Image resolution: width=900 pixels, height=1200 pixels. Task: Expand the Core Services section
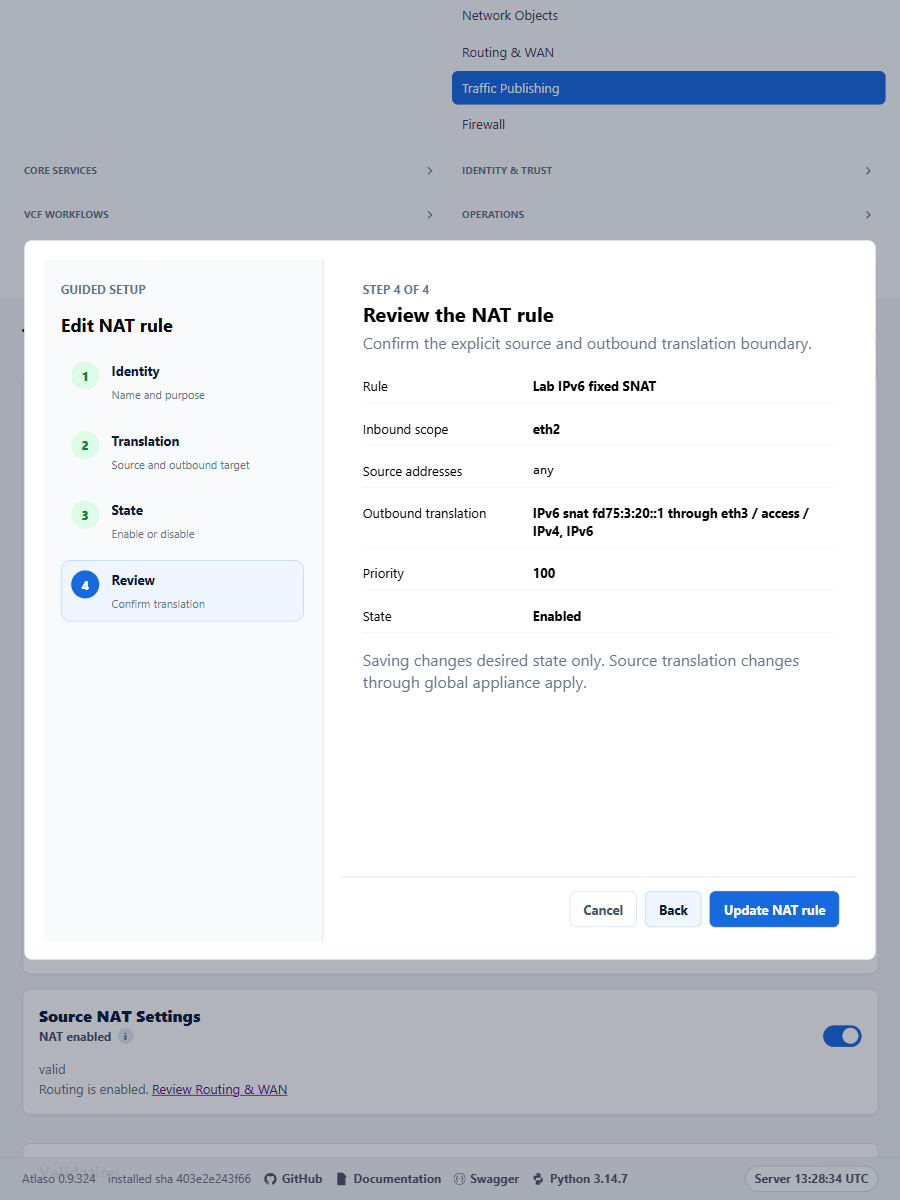(229, 171)
